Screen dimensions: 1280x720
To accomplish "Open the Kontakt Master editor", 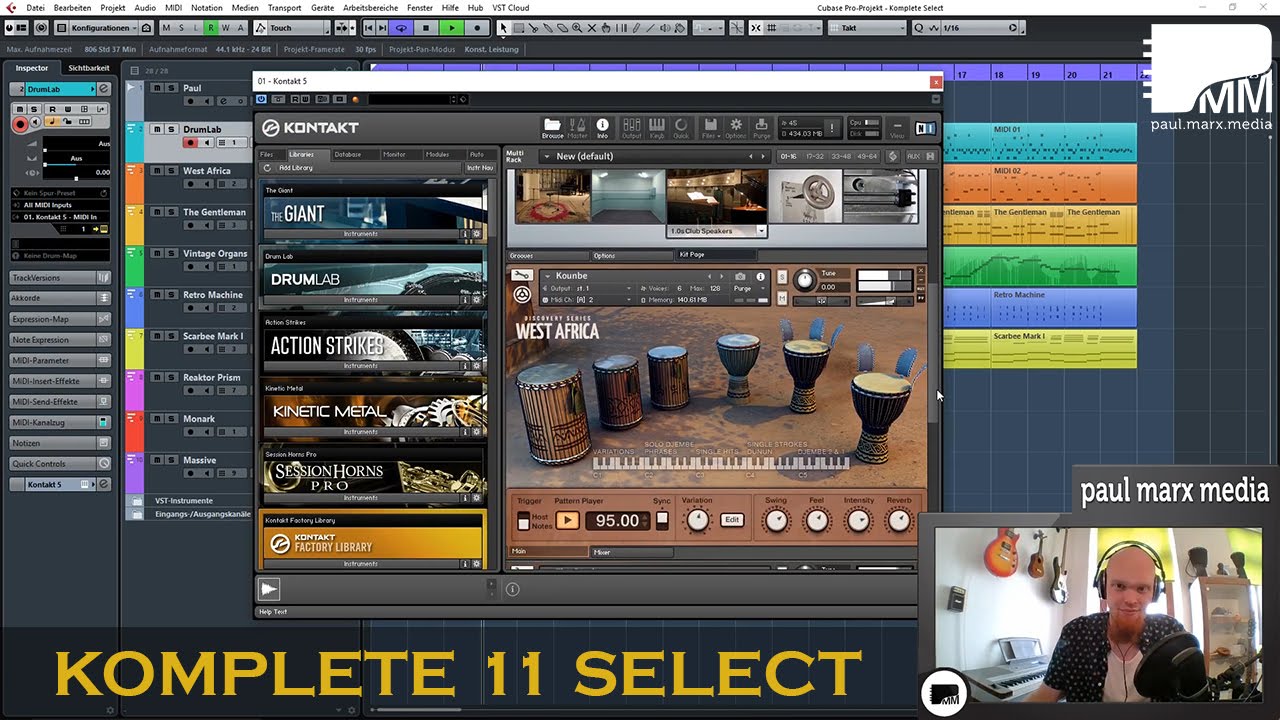I will tap(577, 128).
